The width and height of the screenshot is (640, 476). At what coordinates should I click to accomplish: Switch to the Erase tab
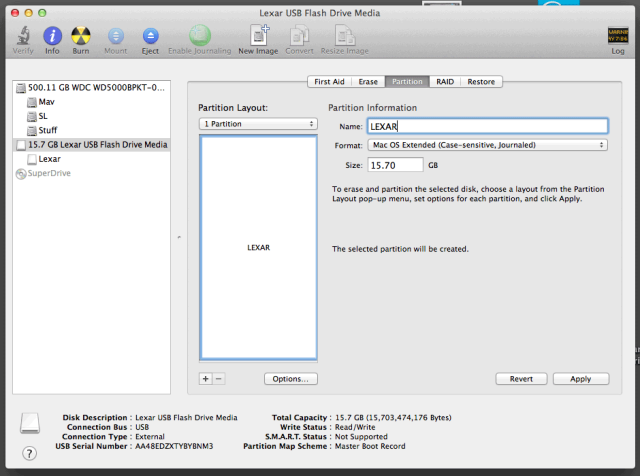coord(368,82)
